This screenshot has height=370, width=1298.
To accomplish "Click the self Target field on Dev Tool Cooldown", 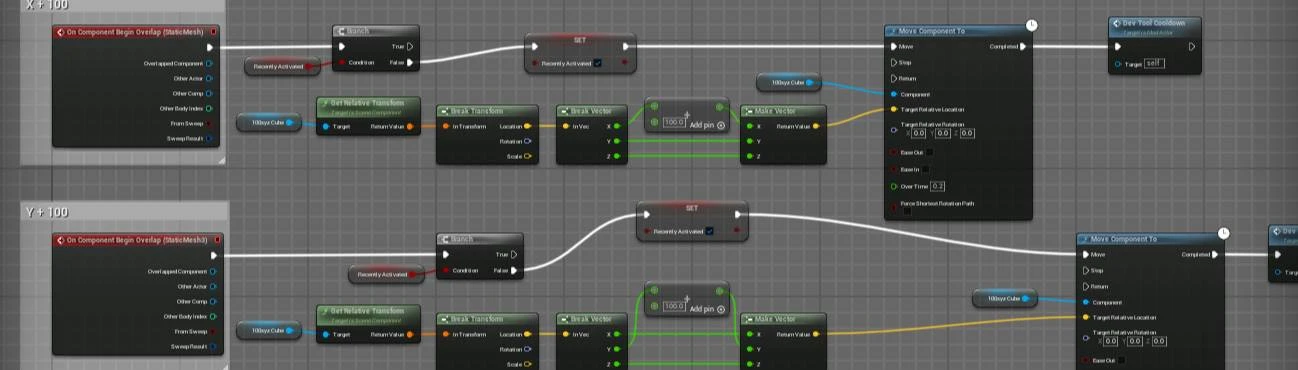I will [1154, 63].
